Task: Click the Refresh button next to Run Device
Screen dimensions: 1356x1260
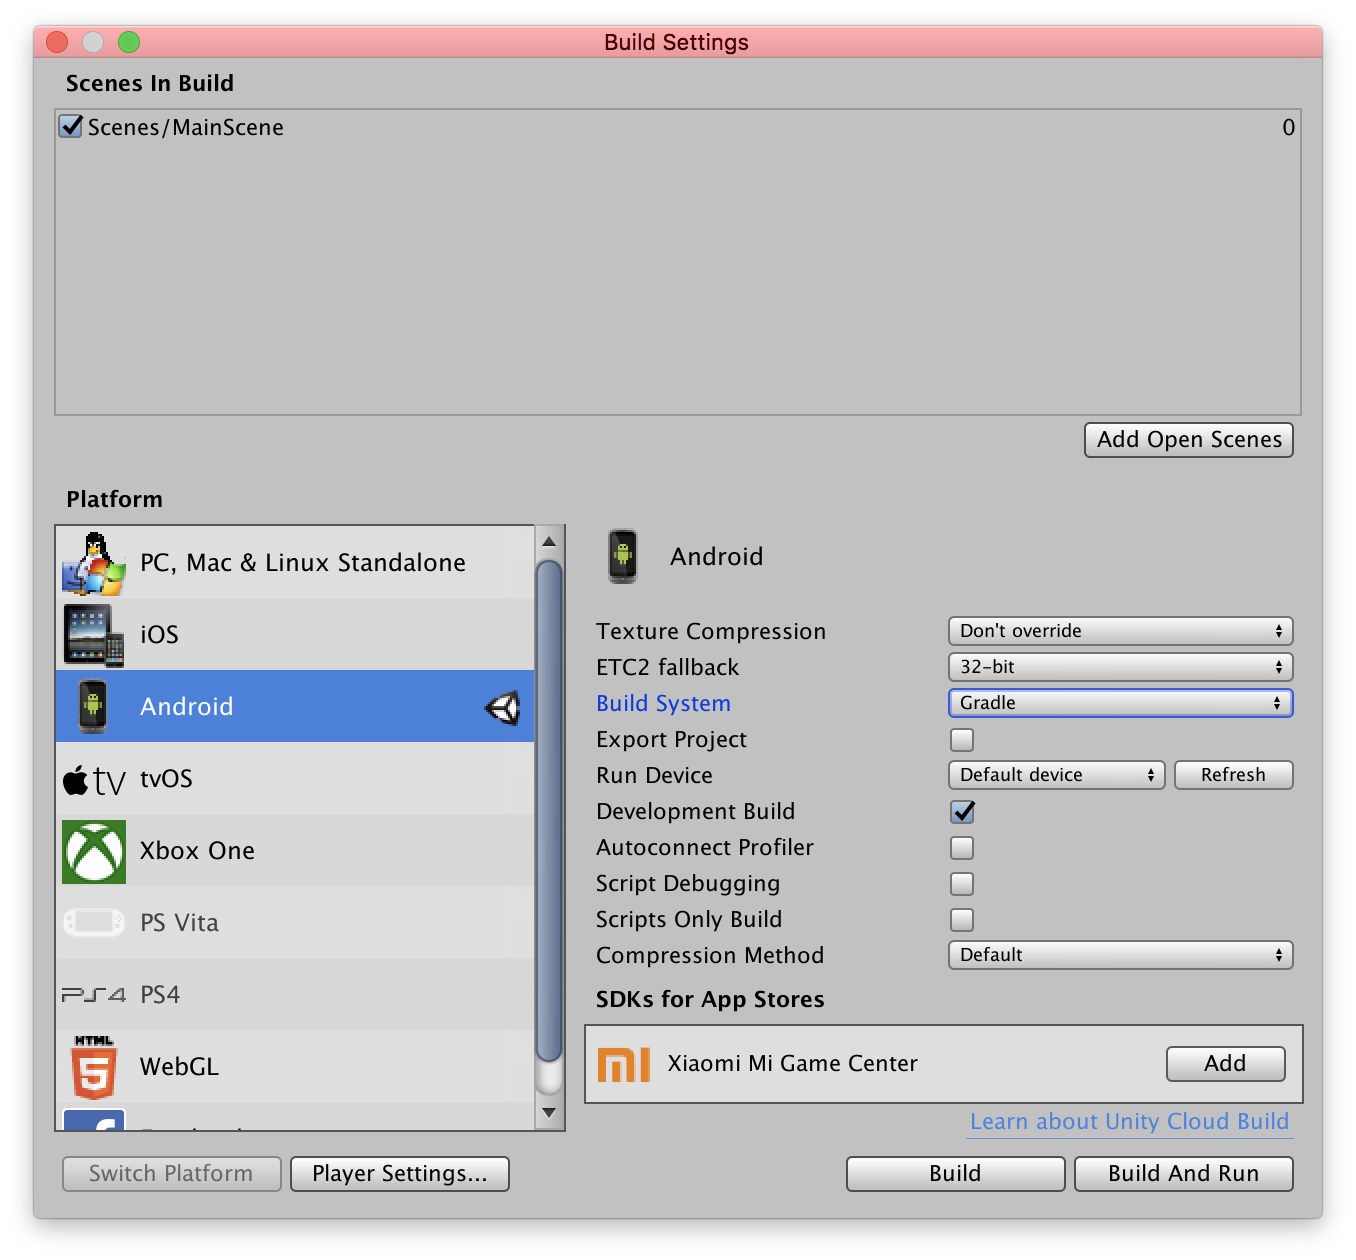Action: pos(1233,775)
